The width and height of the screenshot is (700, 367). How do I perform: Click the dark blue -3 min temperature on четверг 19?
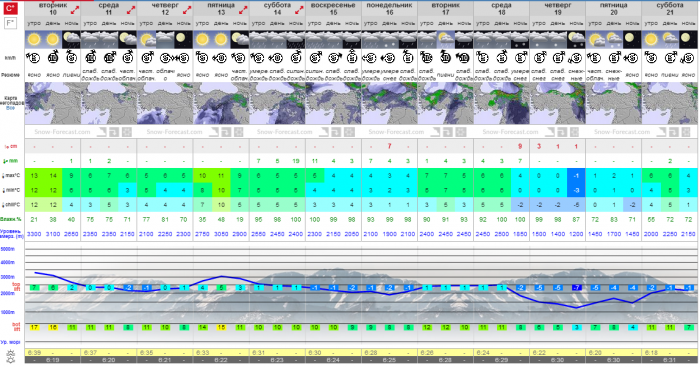(x=576, y=190)
